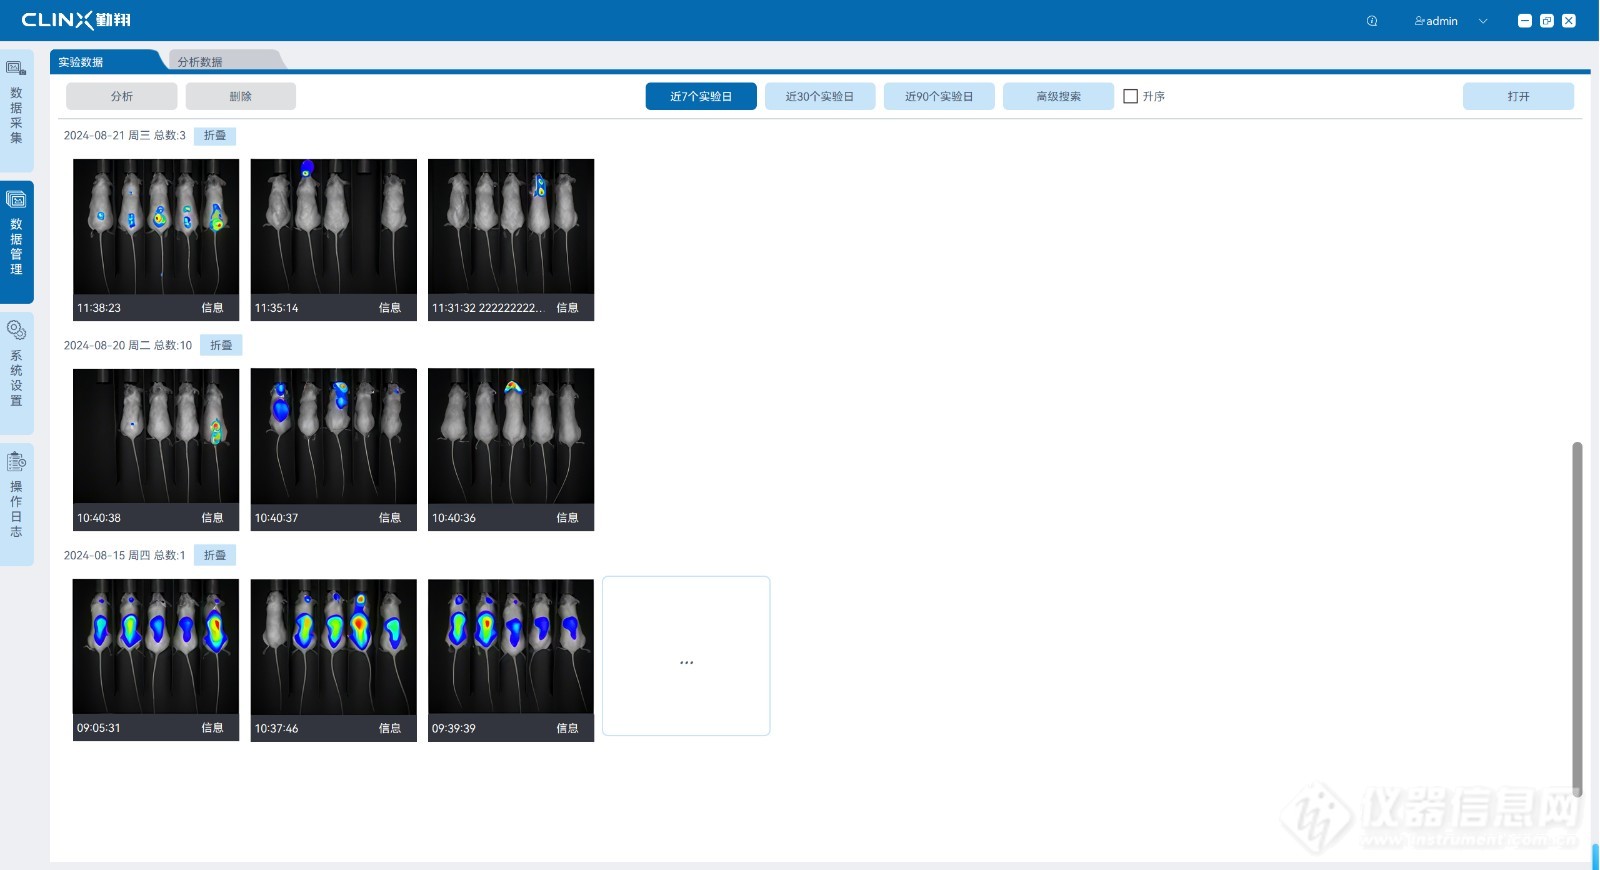Collapse the 2024-08-20 experiment group
Image resolution: width=1600 pixels, height=870 pixels.
pyautogui.click(x=221, y=346)
